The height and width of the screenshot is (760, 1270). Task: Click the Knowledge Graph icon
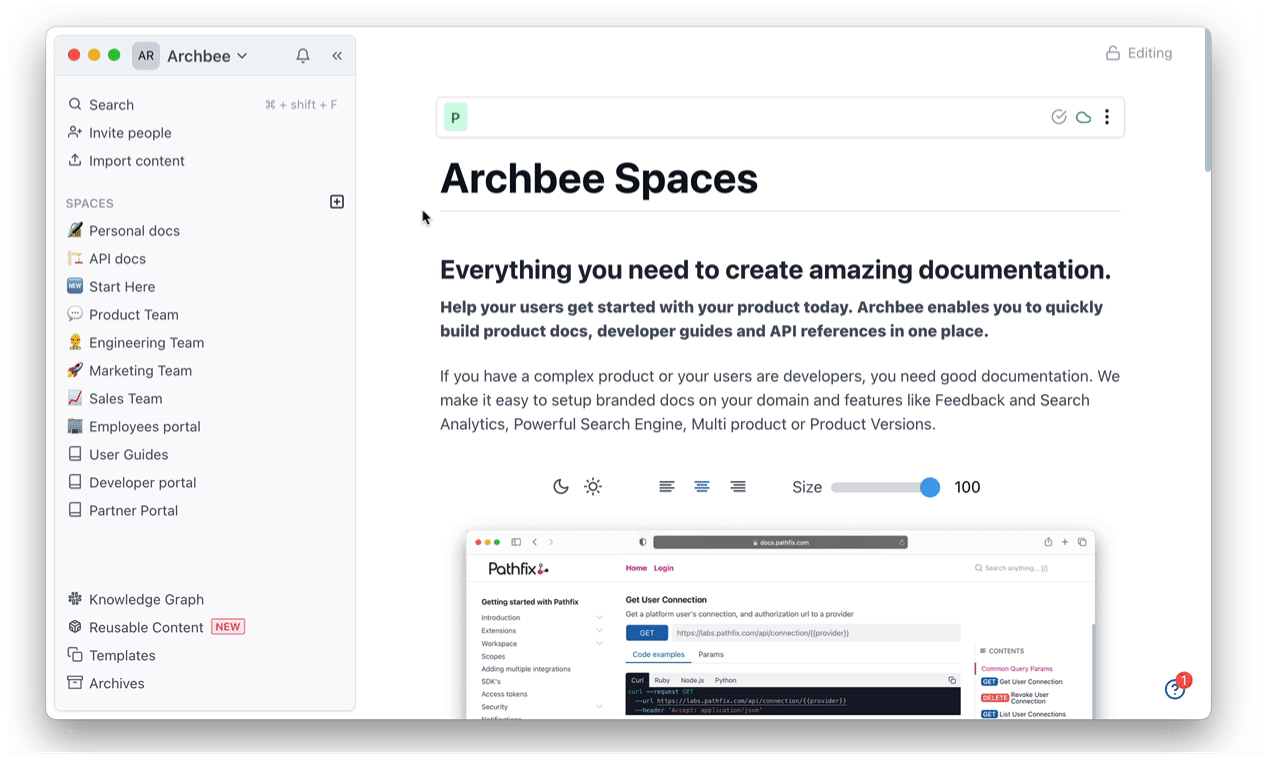pyautogui.click(x=75, y=599)
